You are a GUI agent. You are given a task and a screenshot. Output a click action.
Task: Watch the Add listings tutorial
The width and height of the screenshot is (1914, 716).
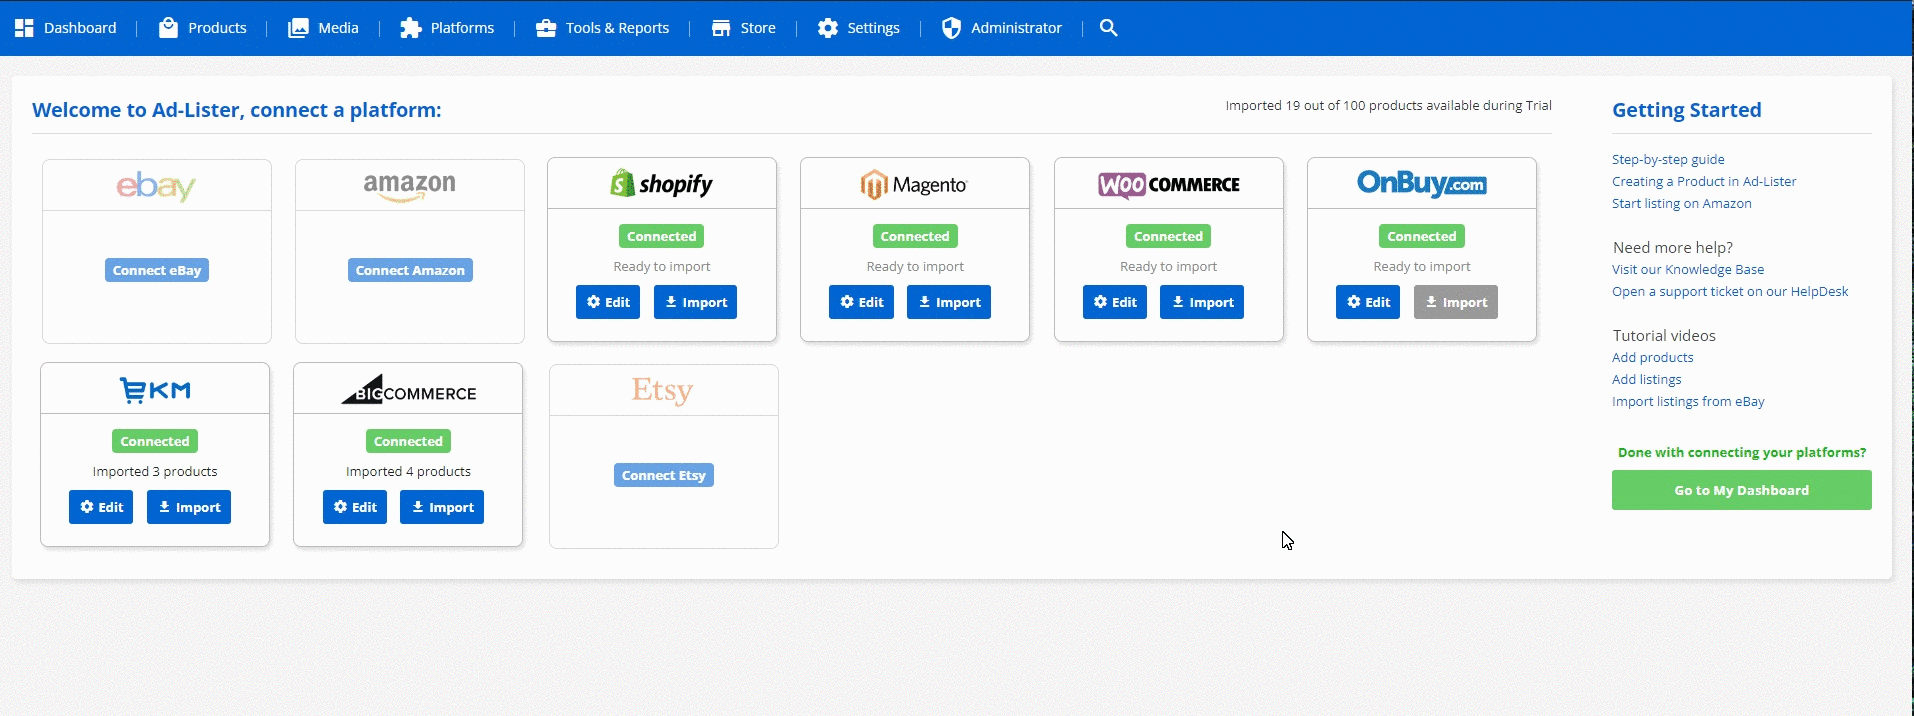click(1647, 379)
